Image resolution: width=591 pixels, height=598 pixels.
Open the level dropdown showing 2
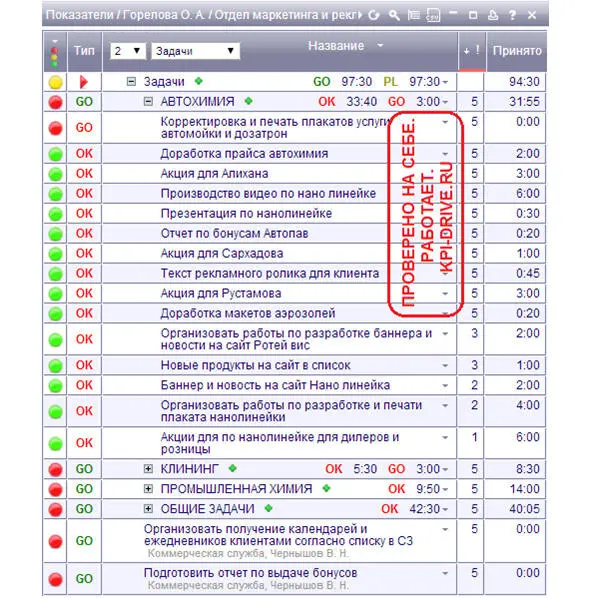(x=128, y=51)
